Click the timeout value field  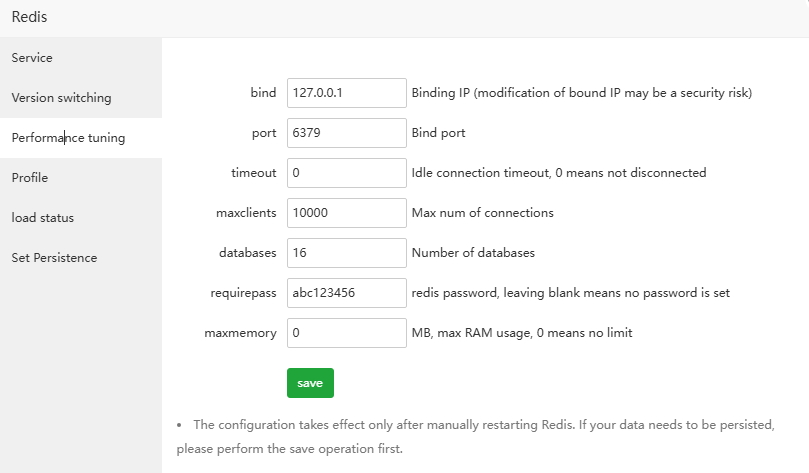click(x=346, y=173)
